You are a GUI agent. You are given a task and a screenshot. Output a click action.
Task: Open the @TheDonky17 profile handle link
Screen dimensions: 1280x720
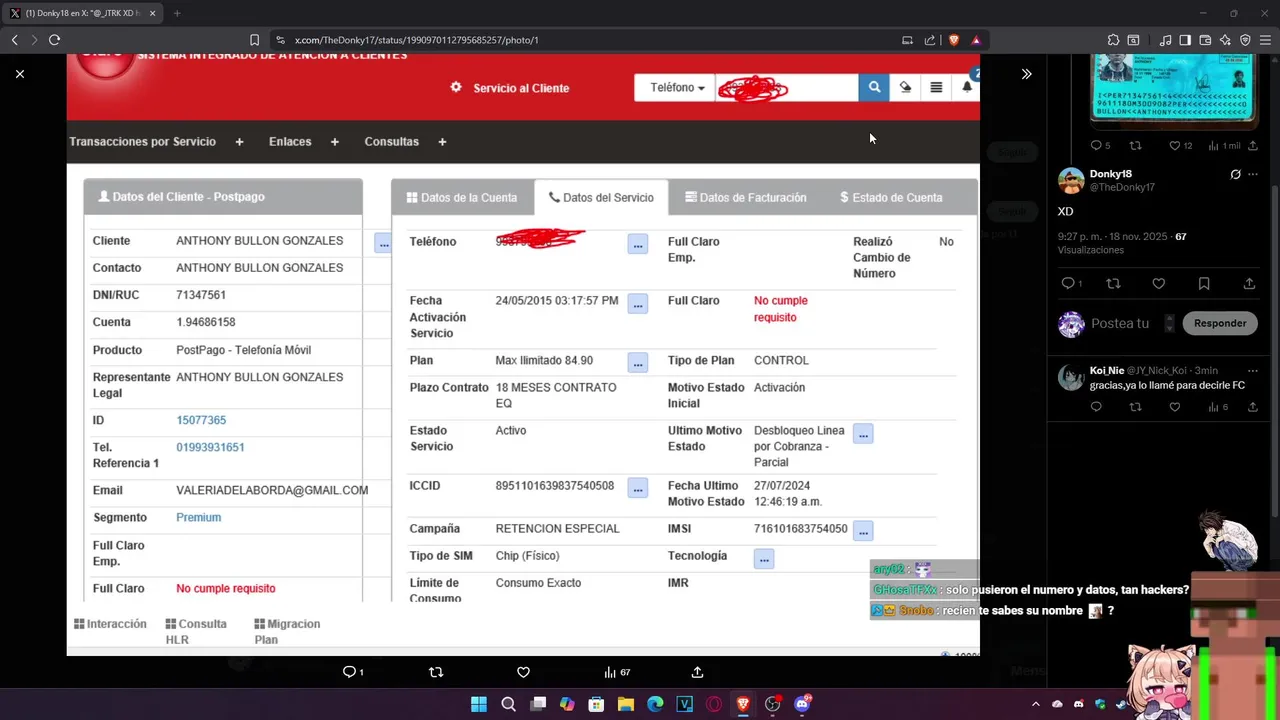point(1122,187)
